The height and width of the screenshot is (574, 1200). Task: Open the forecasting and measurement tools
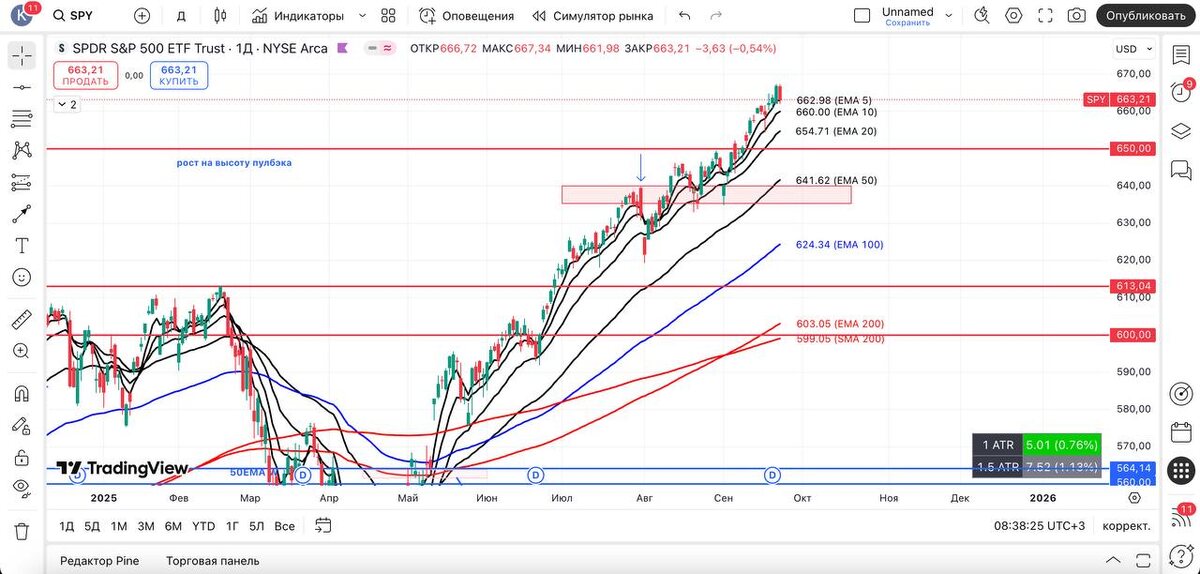tap(22, 182)
